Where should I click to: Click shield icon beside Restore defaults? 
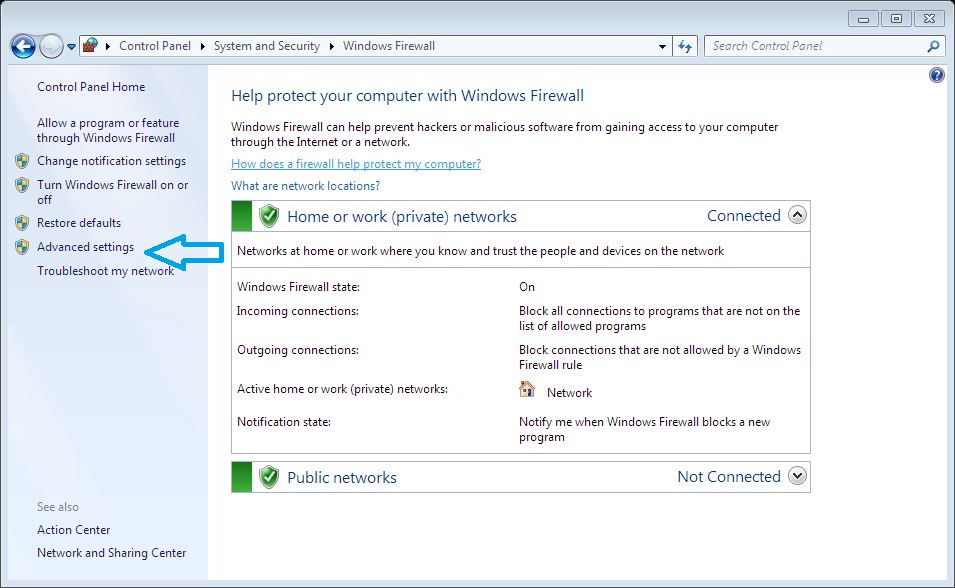22,223
